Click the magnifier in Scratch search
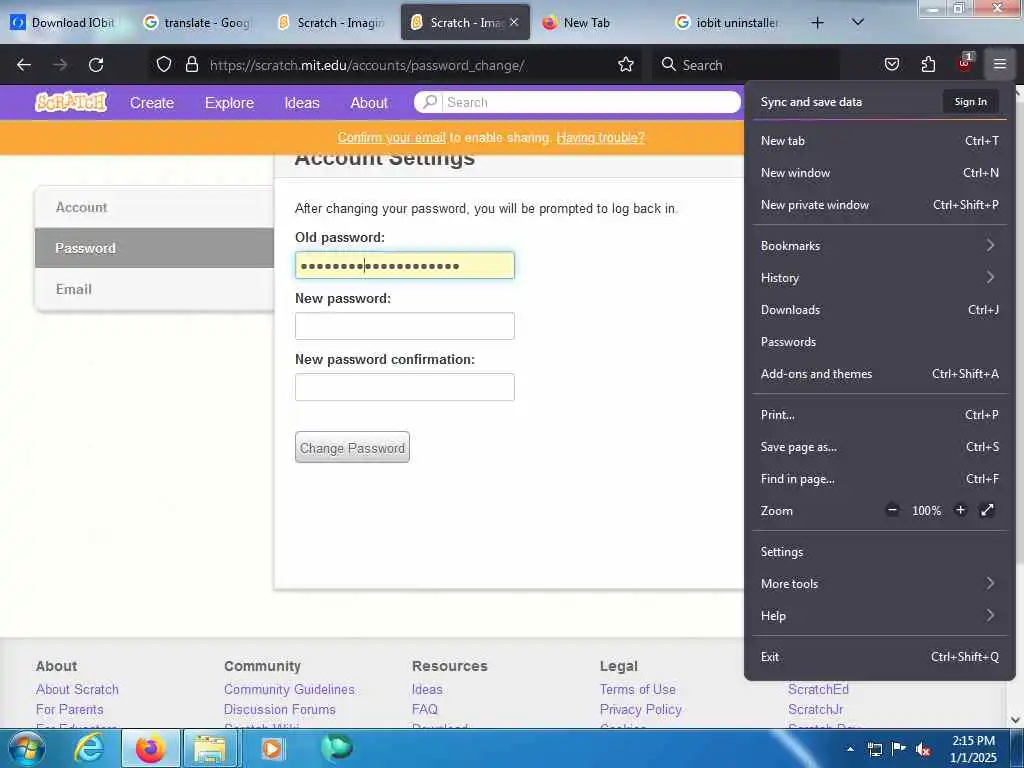Screen dimensions: 1024x768 click(430, 102)
